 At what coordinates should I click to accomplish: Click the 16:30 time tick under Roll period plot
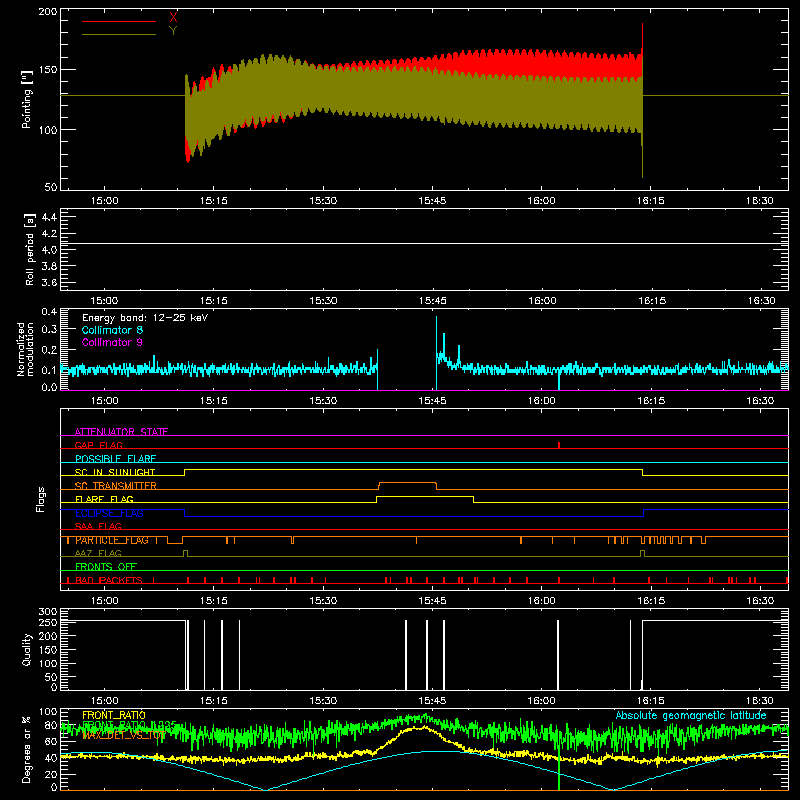[761, 301]
